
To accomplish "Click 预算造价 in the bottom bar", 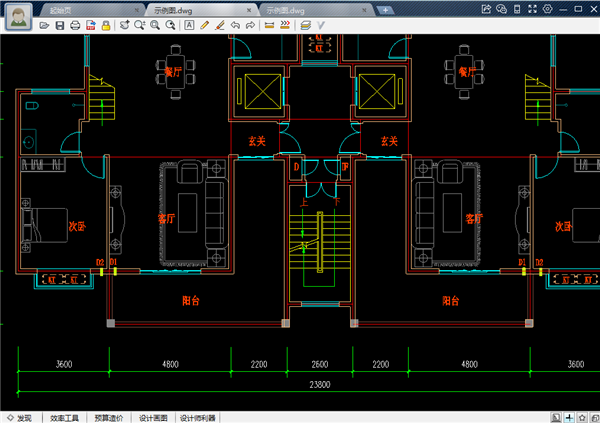I will point(109,417).
